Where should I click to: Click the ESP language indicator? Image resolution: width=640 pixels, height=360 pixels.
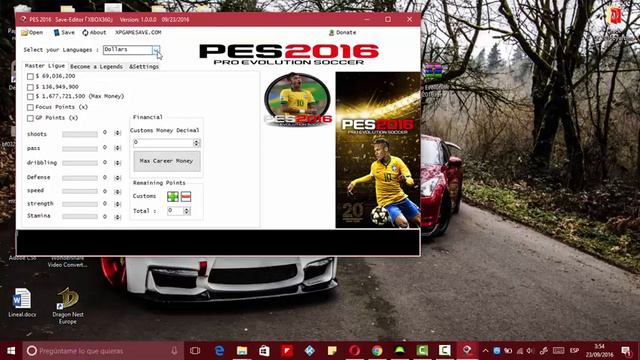coord(574,351)
